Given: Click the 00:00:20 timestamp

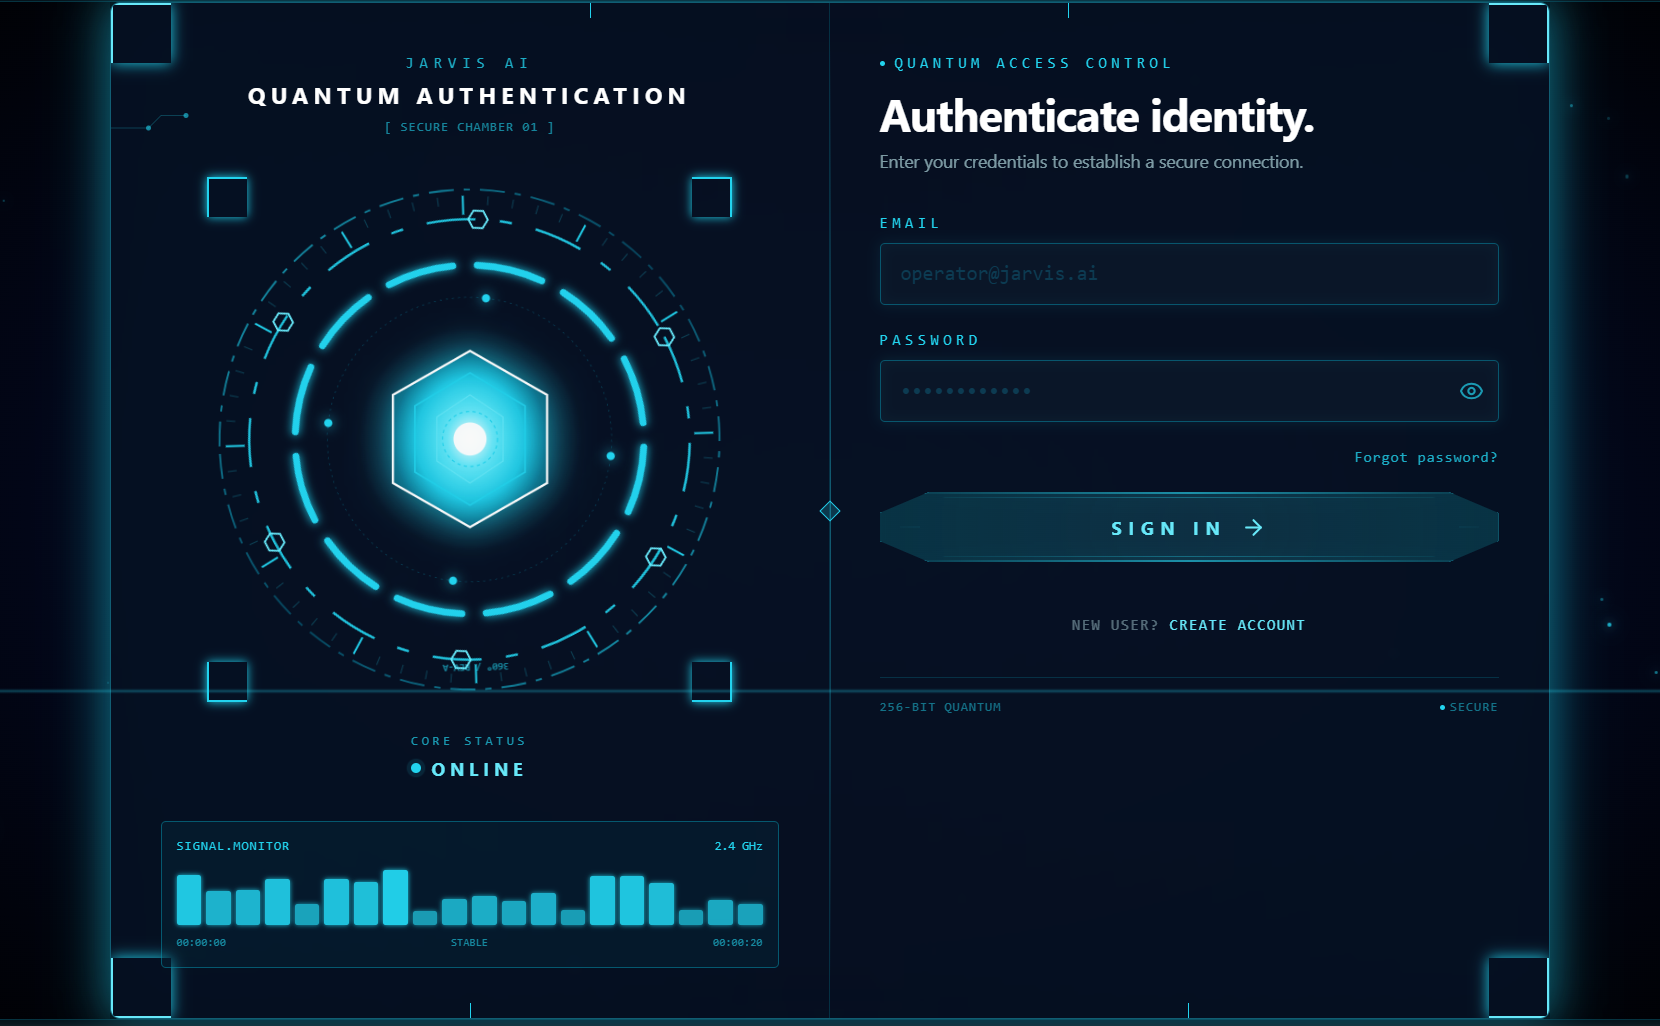Looking at the screenshot, I should (x=737, y=943).
